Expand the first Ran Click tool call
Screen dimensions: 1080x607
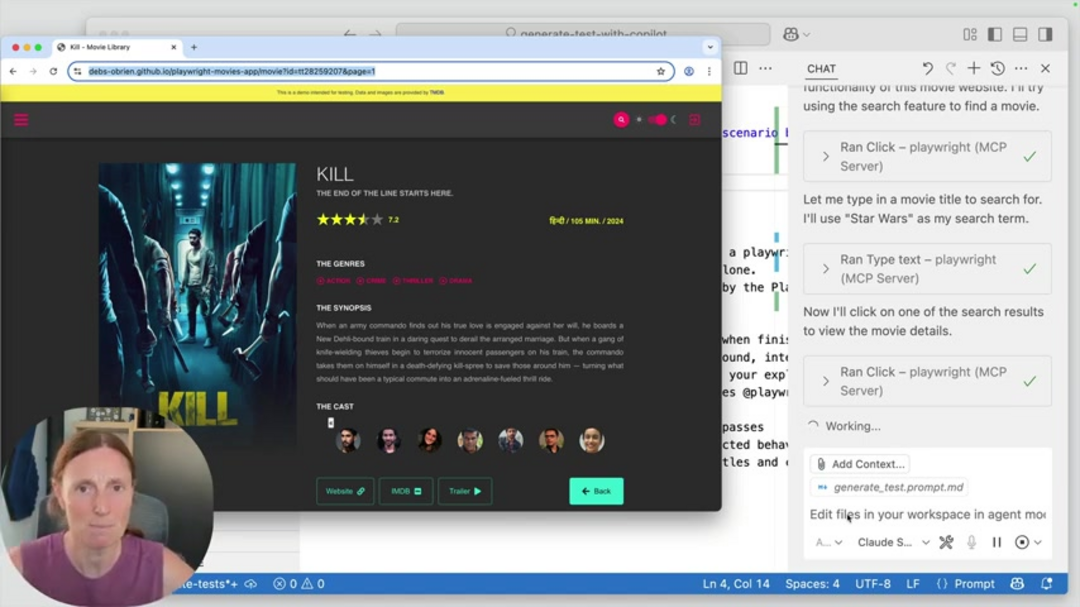point(826,156)
